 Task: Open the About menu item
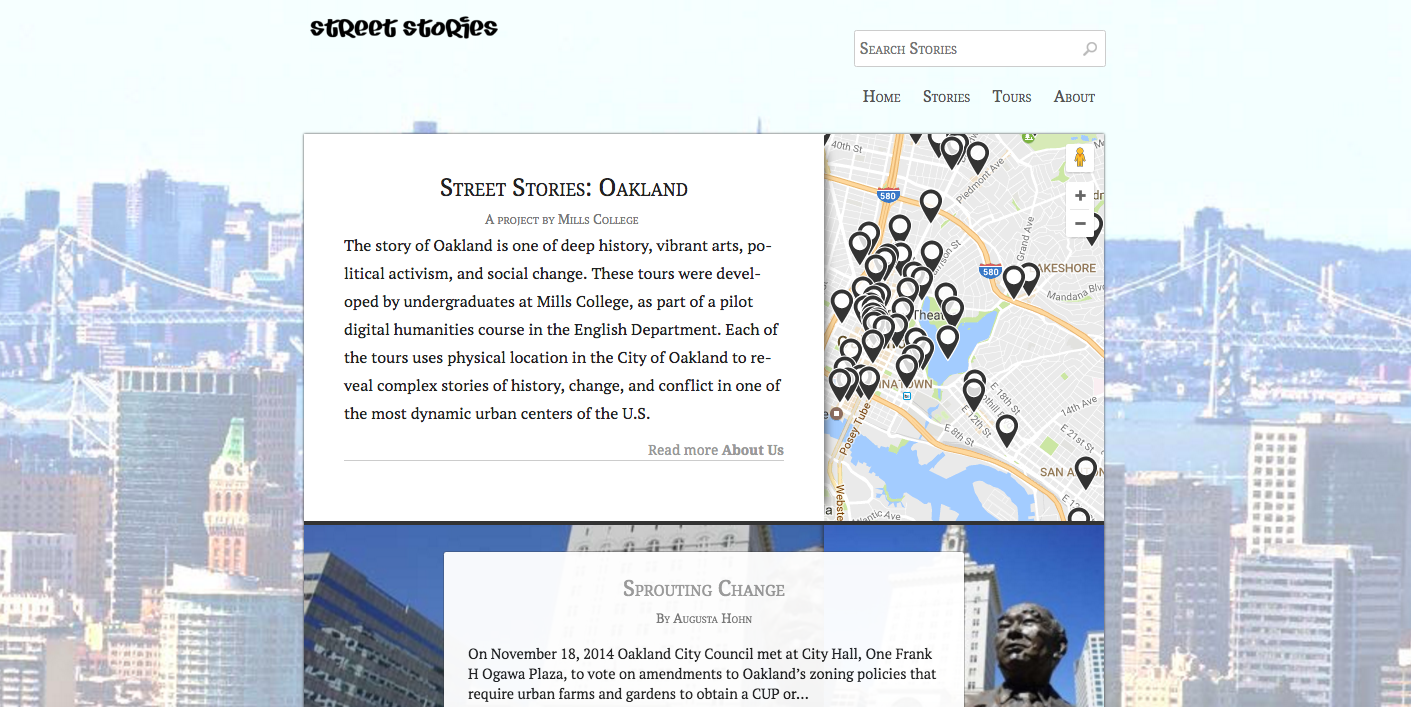tap(1074, 97)
